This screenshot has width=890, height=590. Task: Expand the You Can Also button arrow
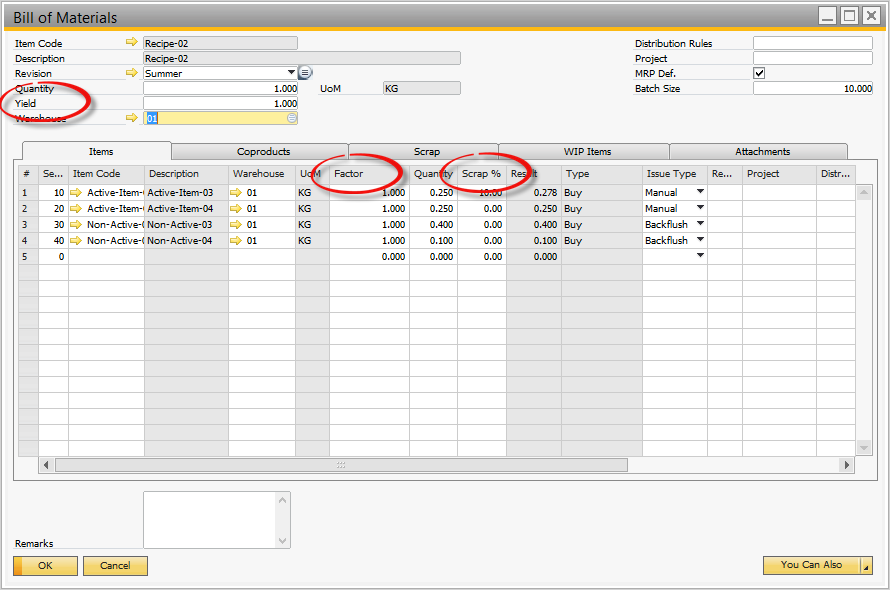click(866, 566)
